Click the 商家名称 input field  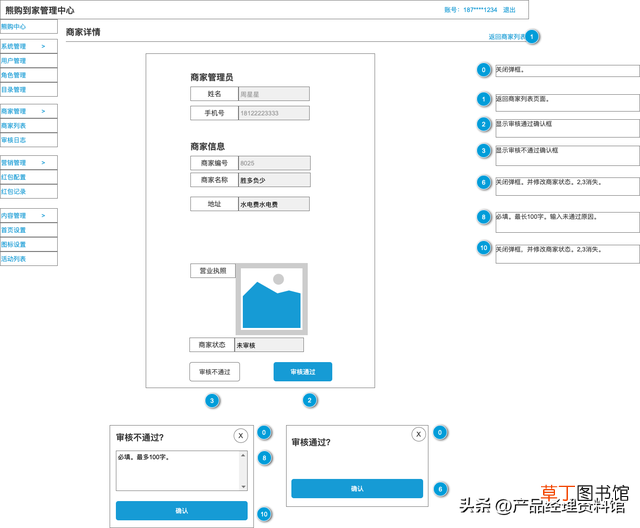274,180
